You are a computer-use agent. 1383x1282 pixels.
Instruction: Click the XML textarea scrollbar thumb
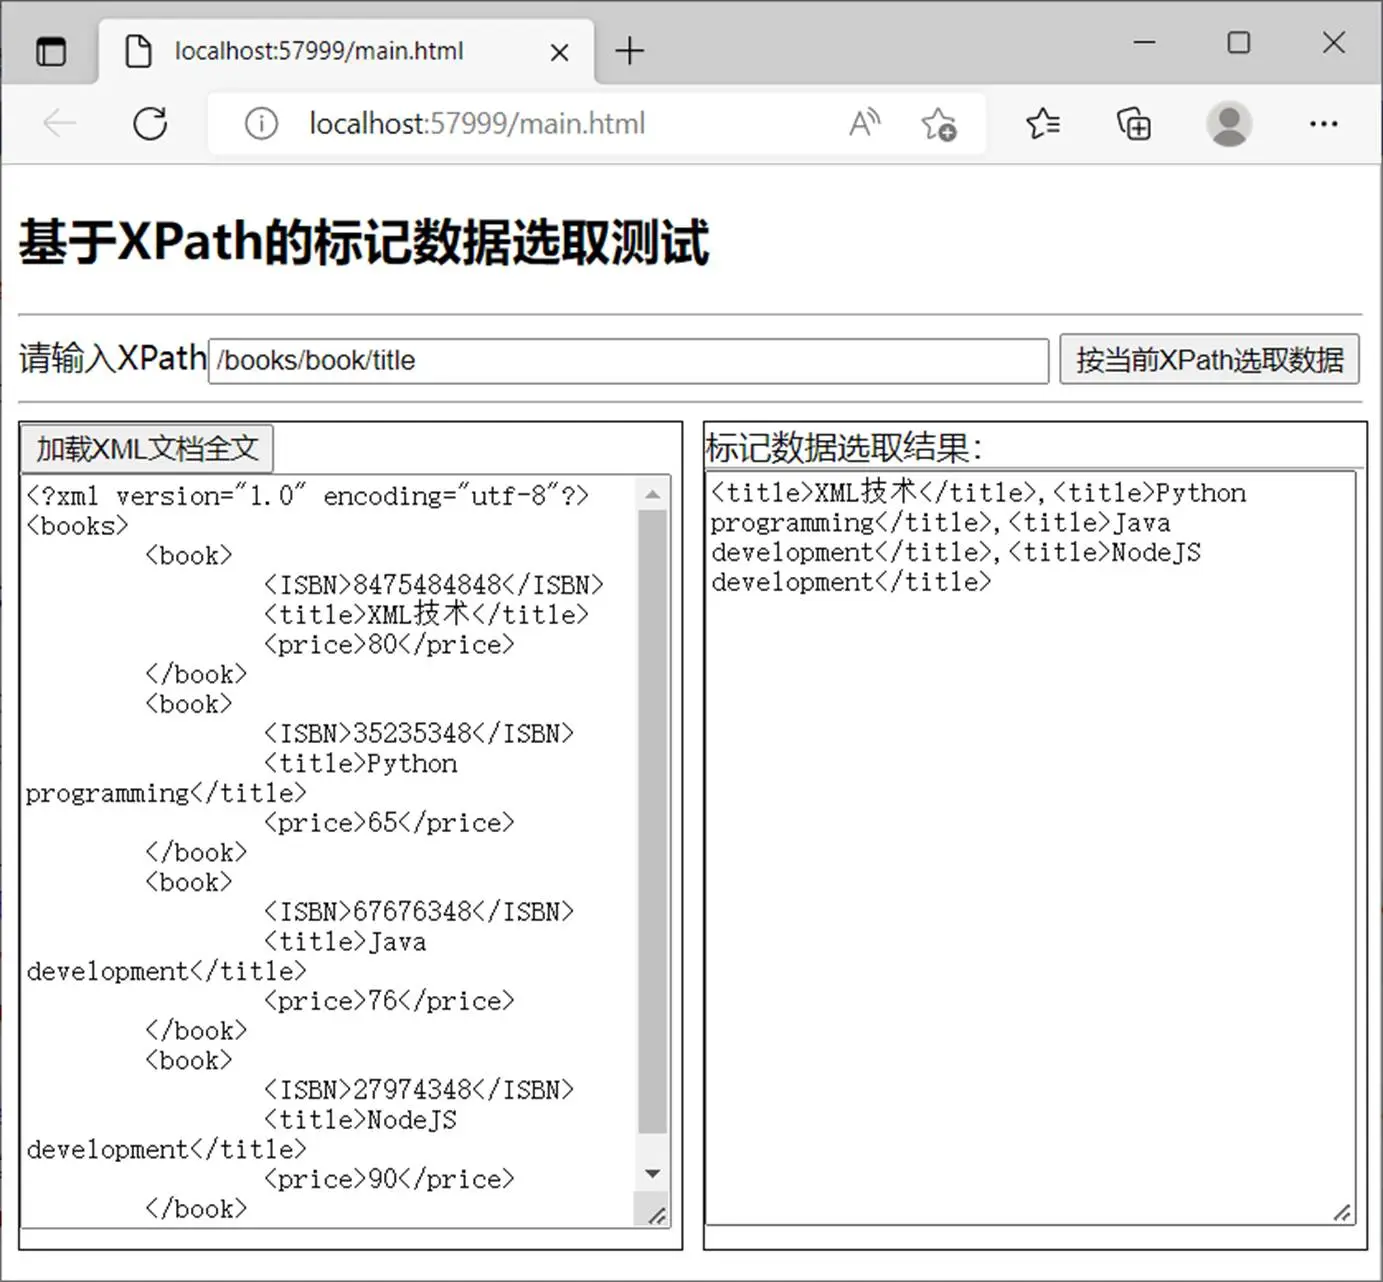click(x=652, y=822)
